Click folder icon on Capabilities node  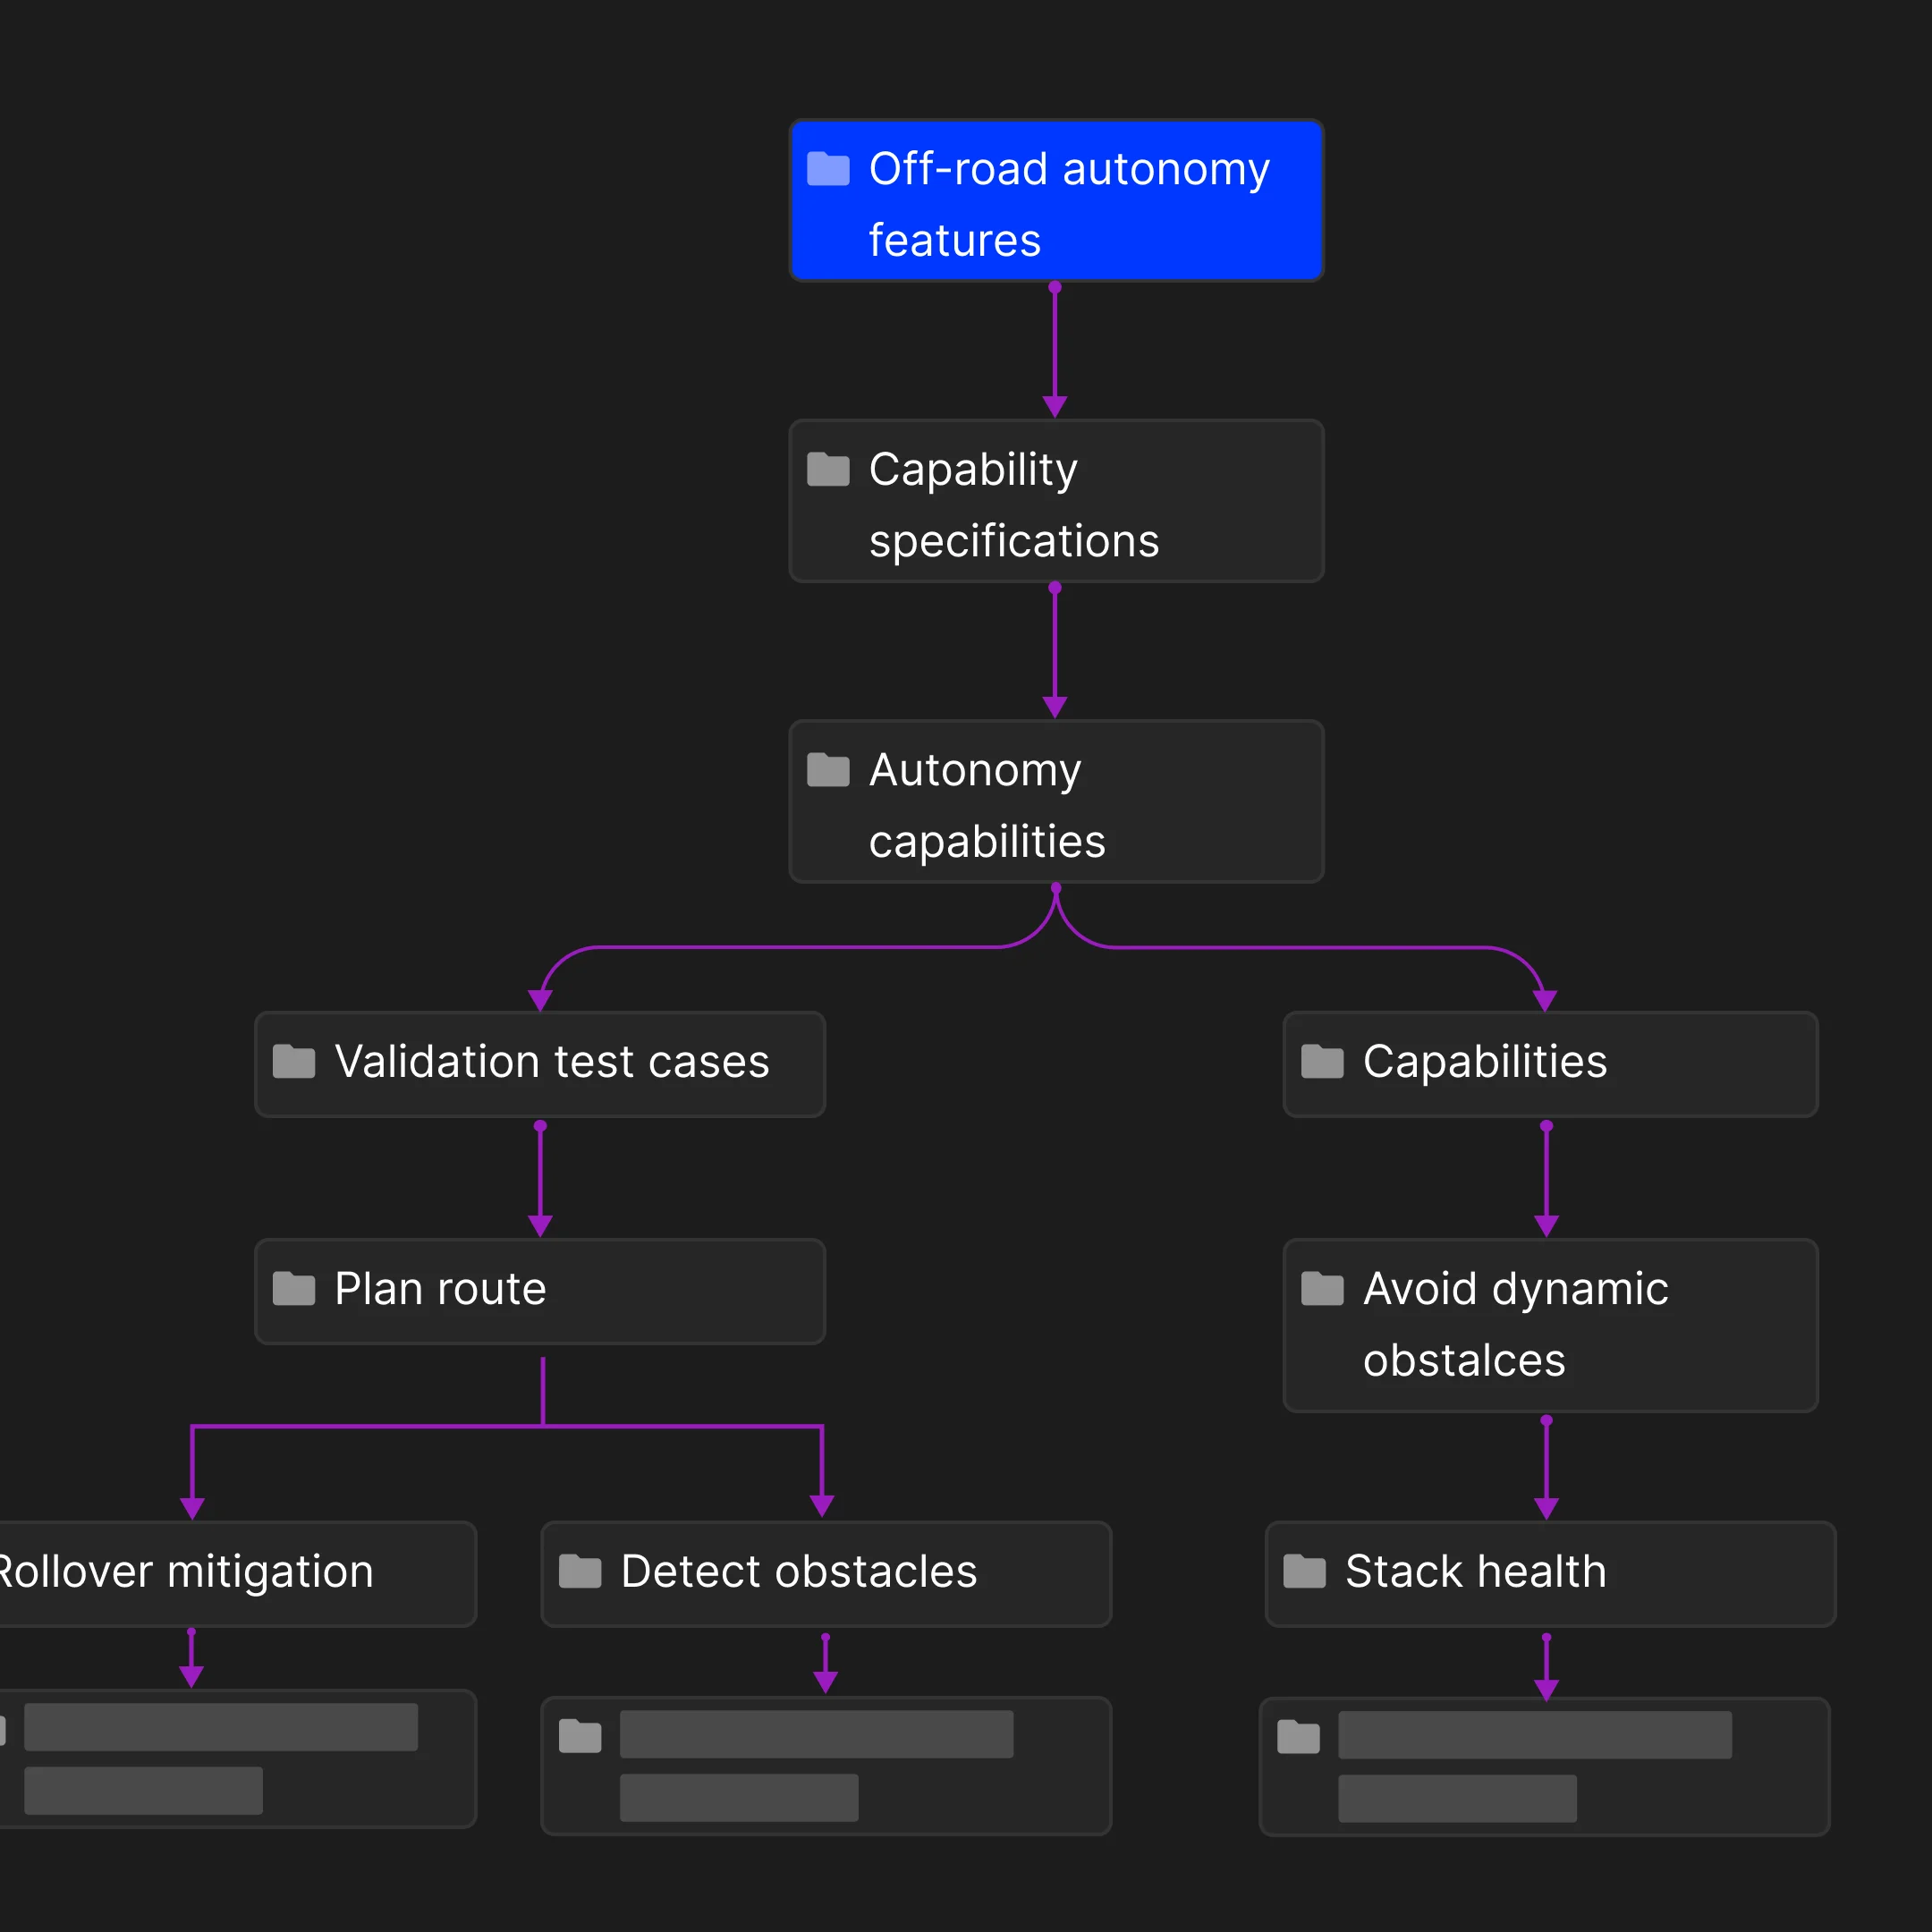[1322, 1061]
